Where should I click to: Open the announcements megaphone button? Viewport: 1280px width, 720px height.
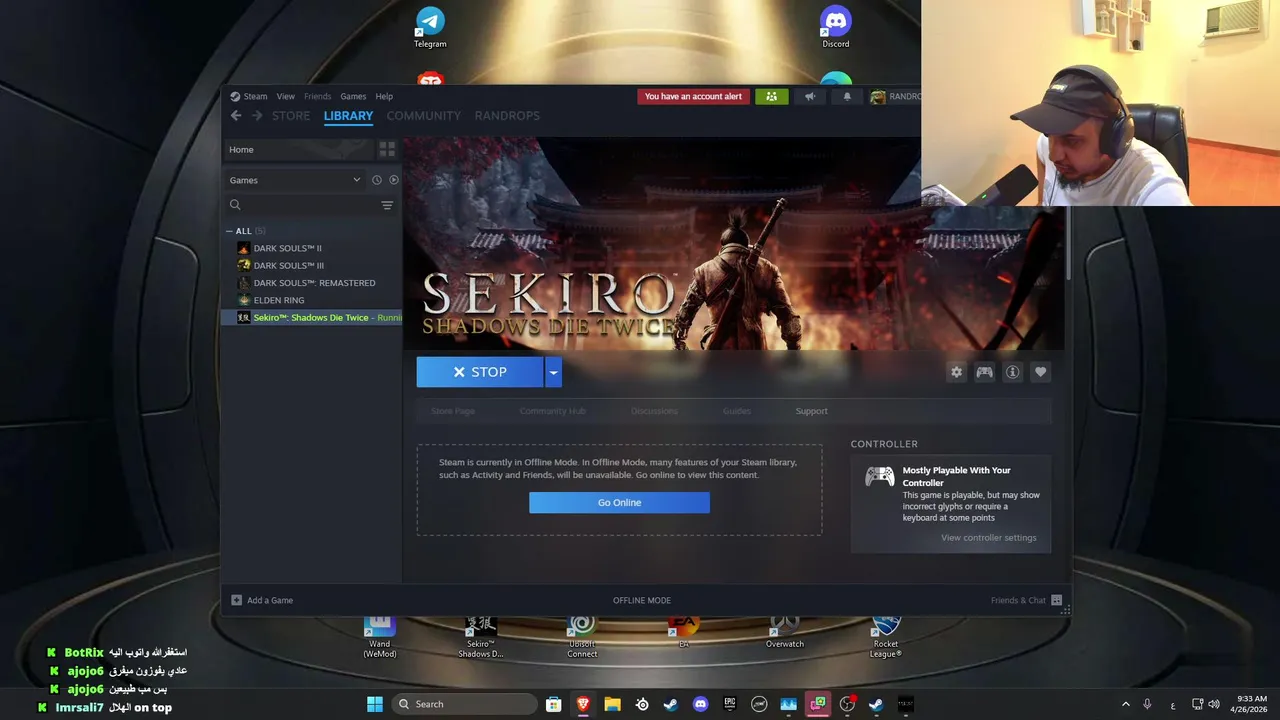[x=810, y=97]
